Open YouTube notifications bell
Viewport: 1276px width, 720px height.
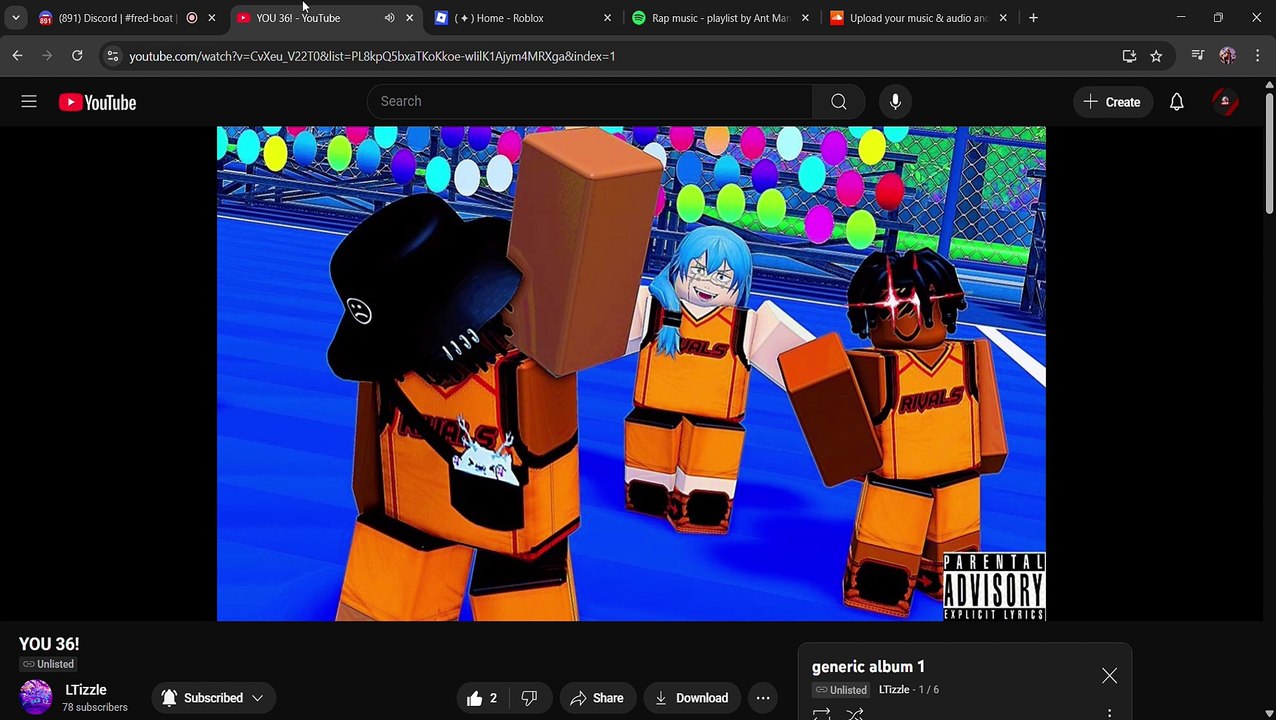[x=1177, y=102]
